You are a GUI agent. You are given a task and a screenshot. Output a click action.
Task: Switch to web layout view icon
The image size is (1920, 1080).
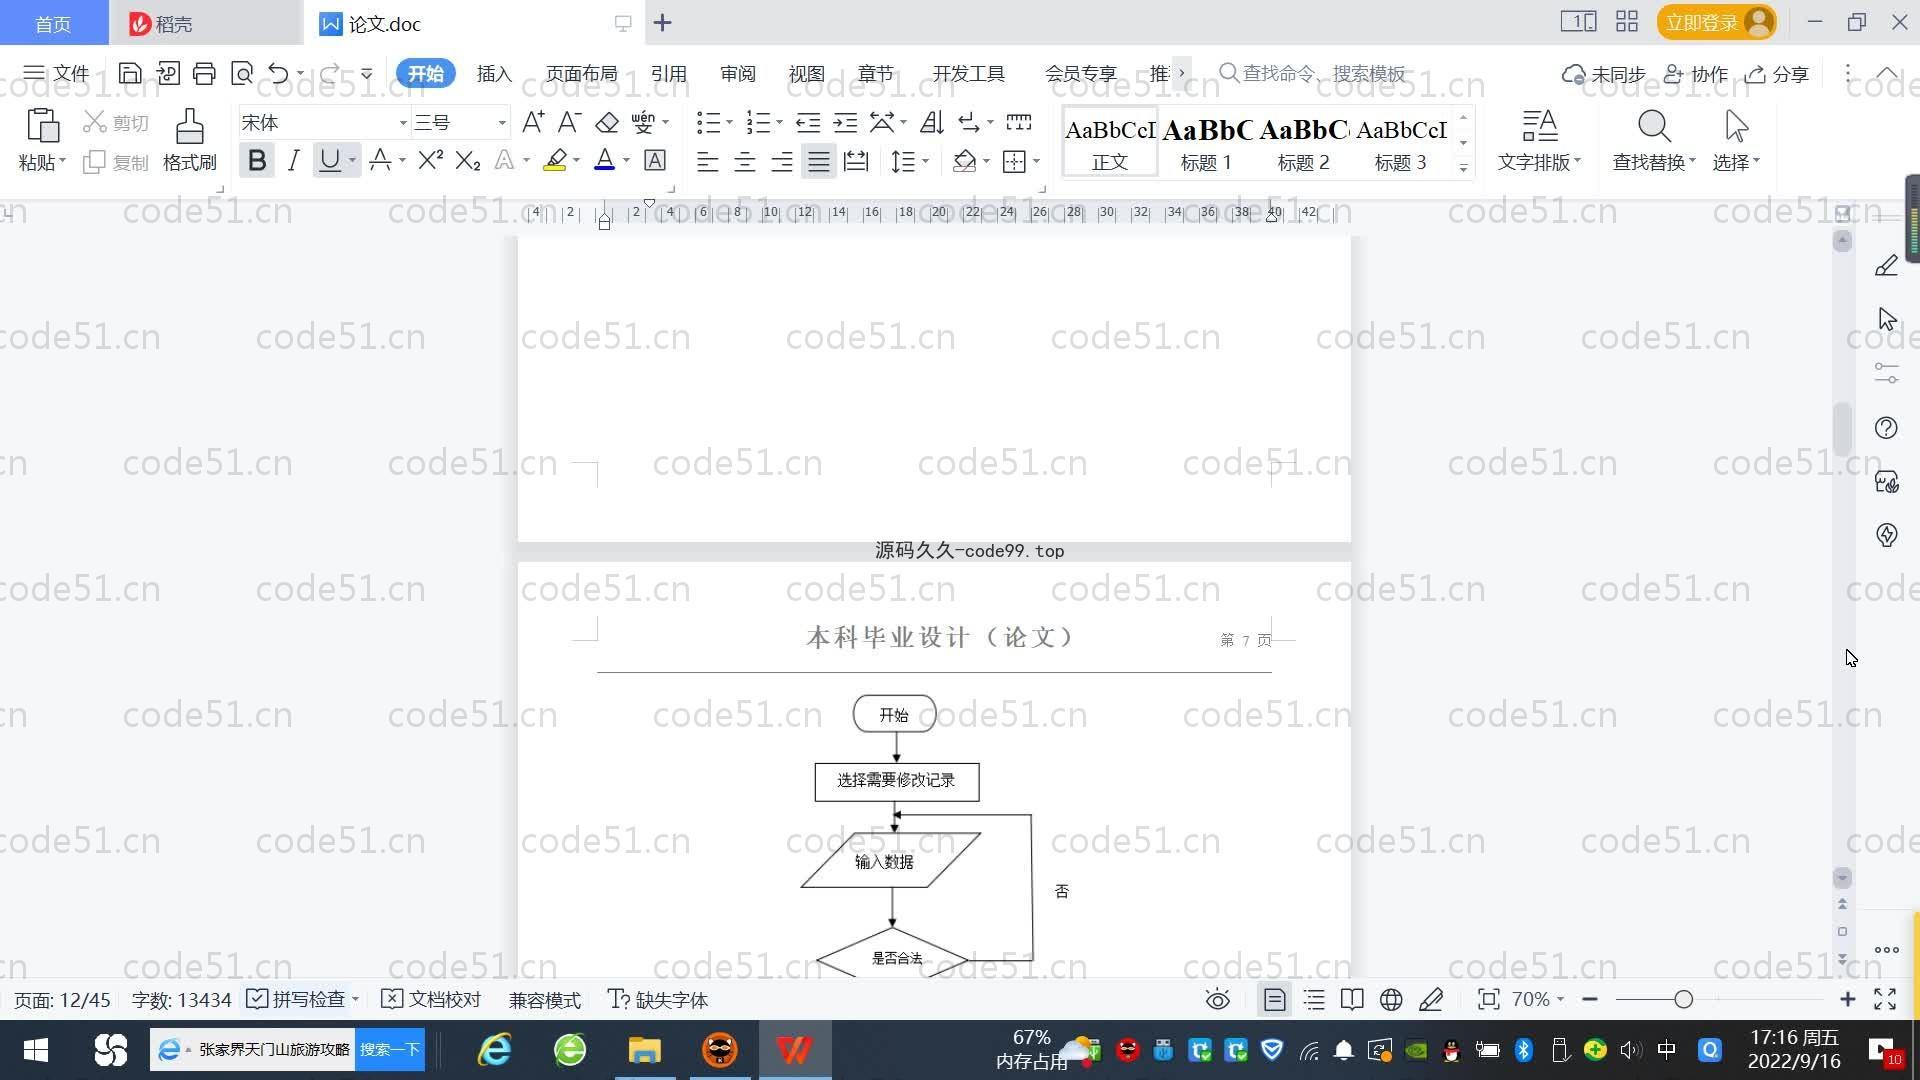(1391, 999)
